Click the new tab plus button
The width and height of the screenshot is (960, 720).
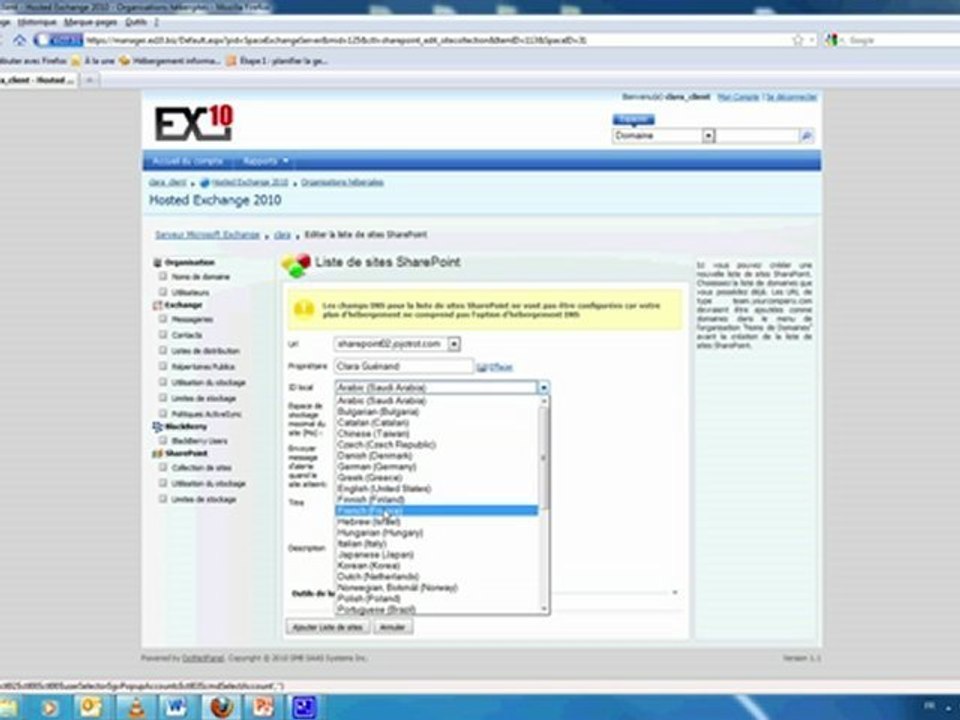point(89,80)
